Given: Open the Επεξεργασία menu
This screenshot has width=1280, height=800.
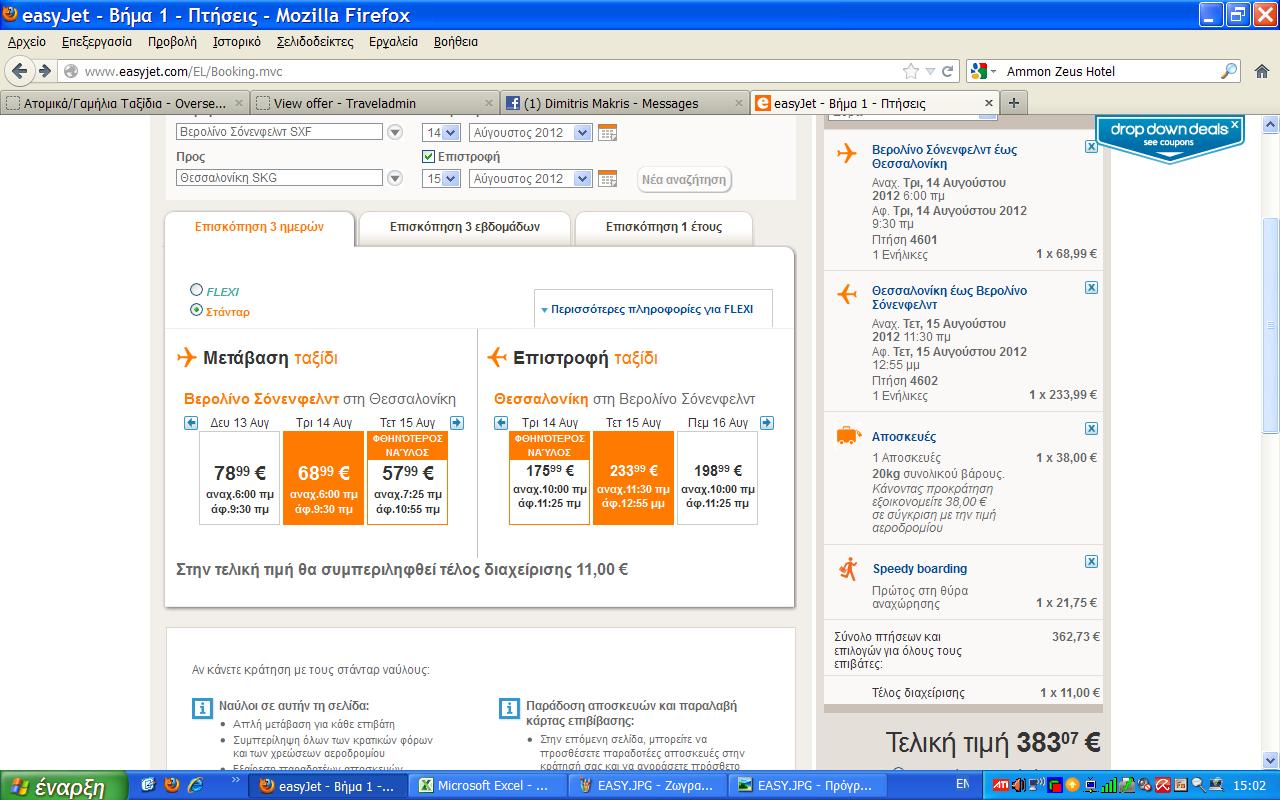Looking at the screenshot, I should tap(97, 42).
